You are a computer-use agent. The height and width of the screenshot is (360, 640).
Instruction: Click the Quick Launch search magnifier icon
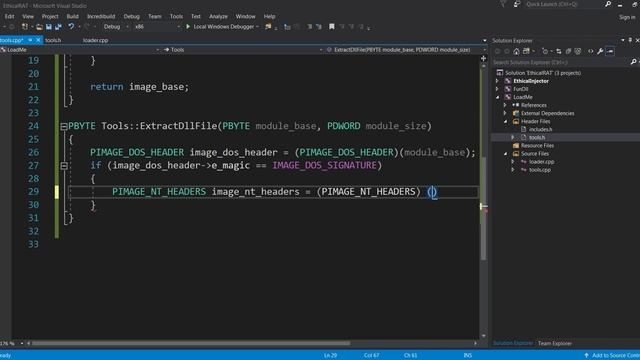pos(608,4)
